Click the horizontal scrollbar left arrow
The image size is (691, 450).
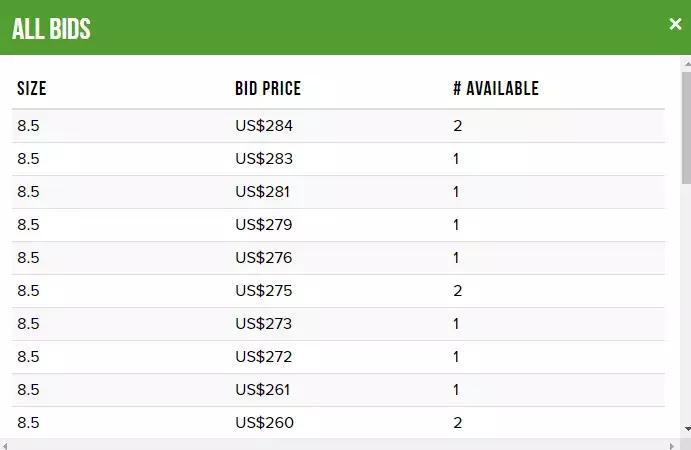point(6,444)
